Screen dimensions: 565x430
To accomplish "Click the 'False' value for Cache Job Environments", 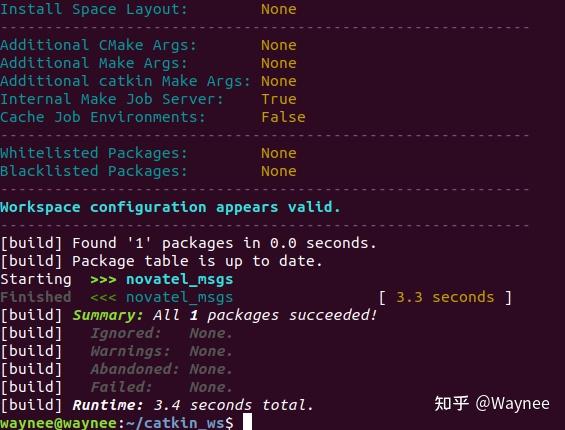I will click(x=283, y=117).
